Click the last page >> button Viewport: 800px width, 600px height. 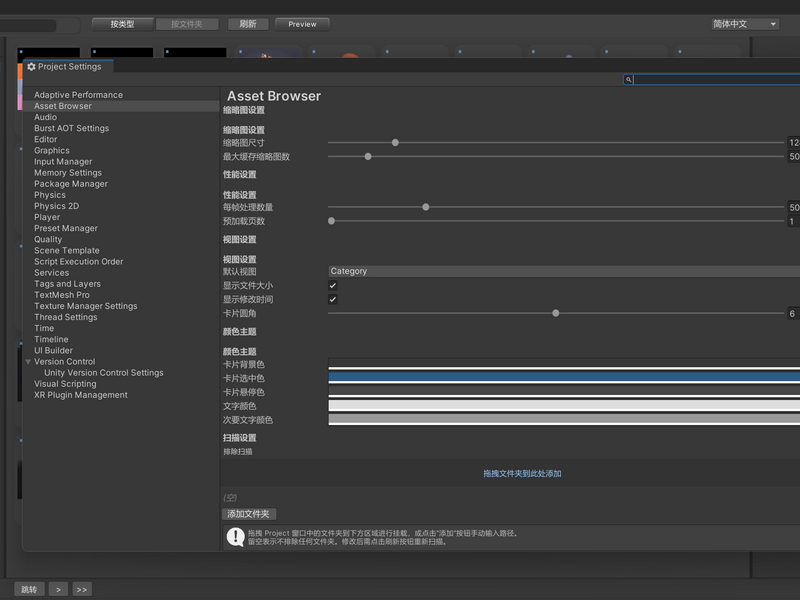click(x=82, y=589)
